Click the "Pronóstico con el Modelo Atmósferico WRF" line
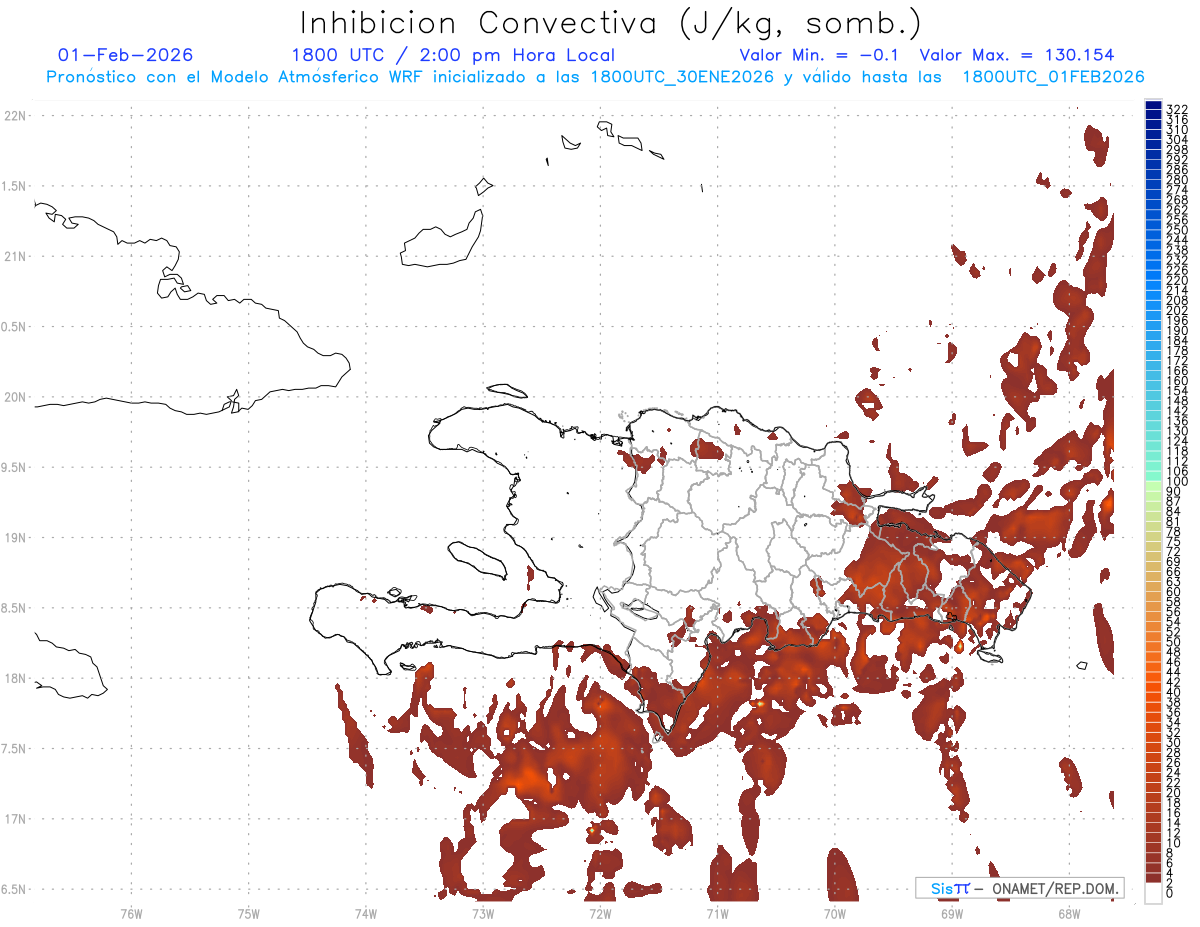The width and height of the screenshot is (1200, 927). 595,77
